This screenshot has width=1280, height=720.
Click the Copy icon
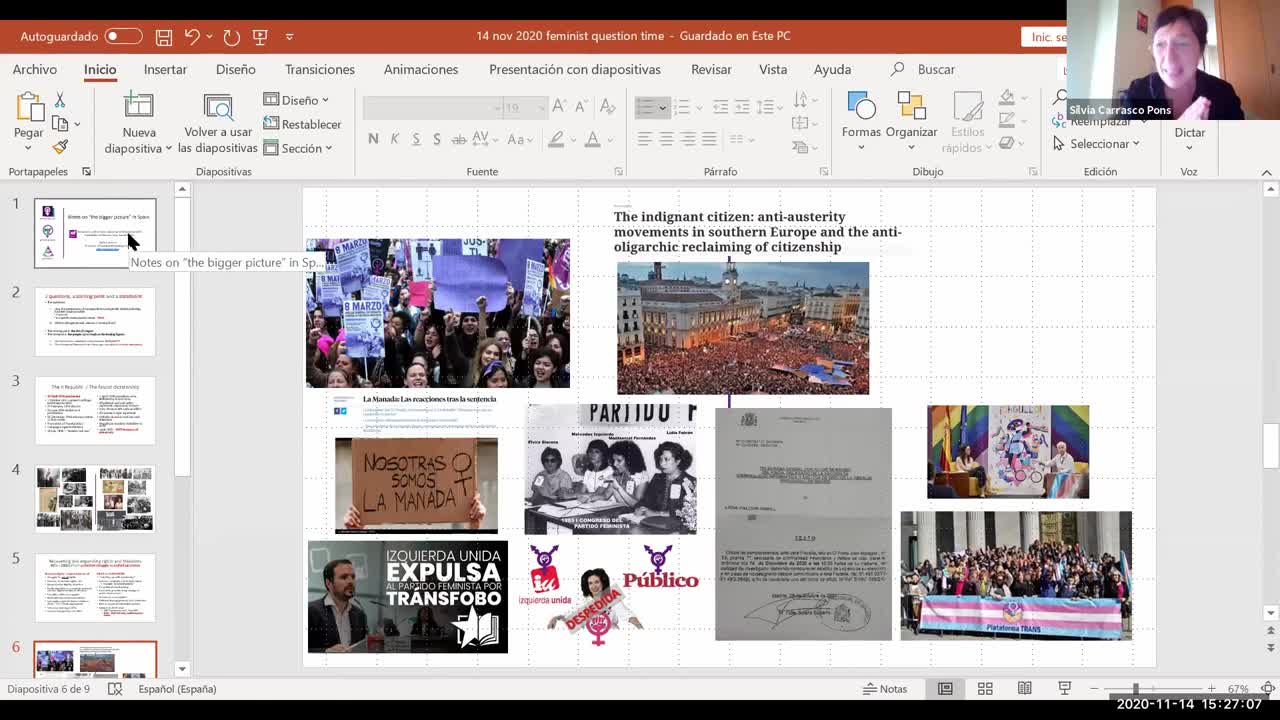(x=60, y=124)
